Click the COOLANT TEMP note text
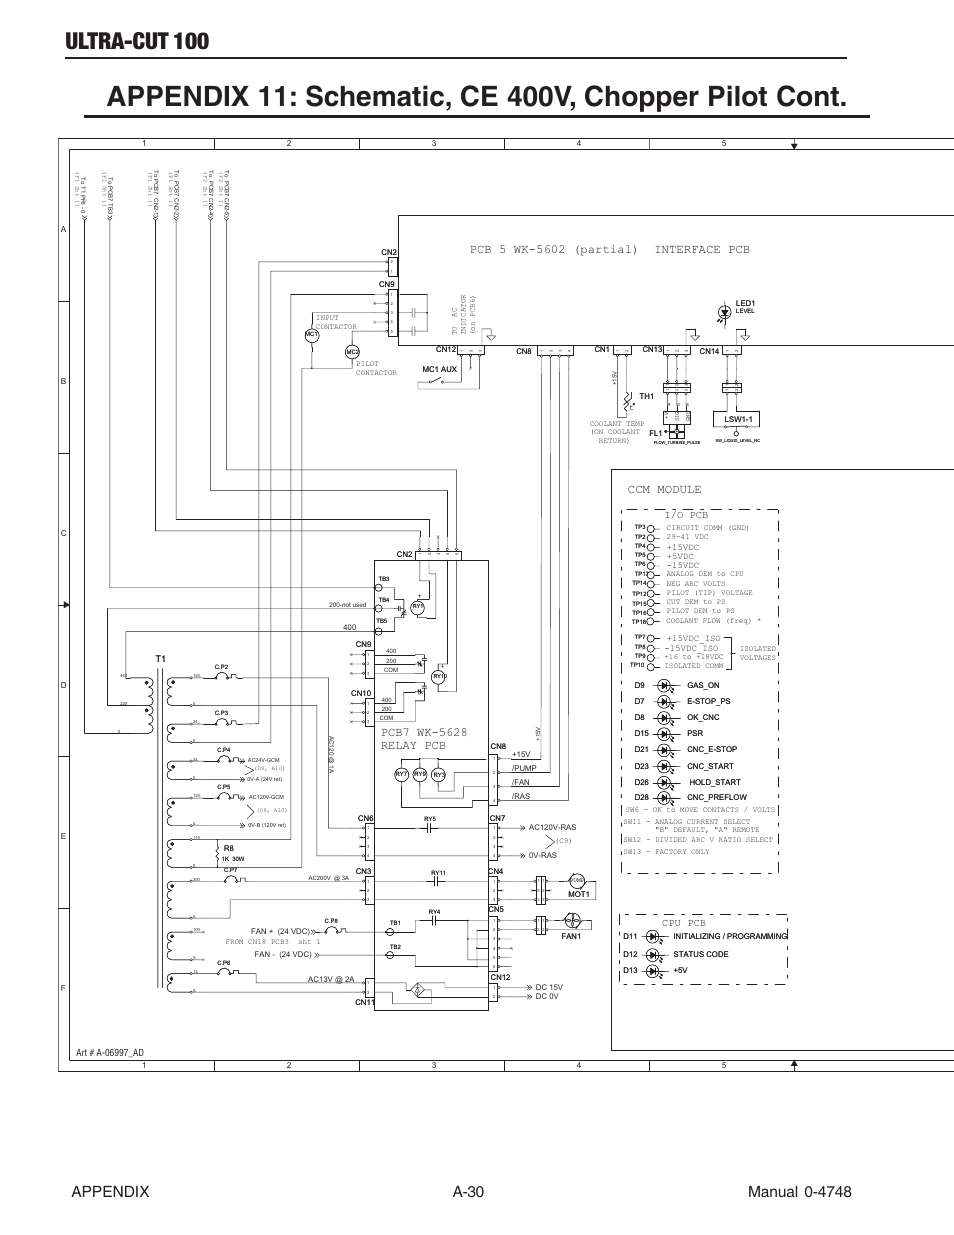 tap(615, 432)
